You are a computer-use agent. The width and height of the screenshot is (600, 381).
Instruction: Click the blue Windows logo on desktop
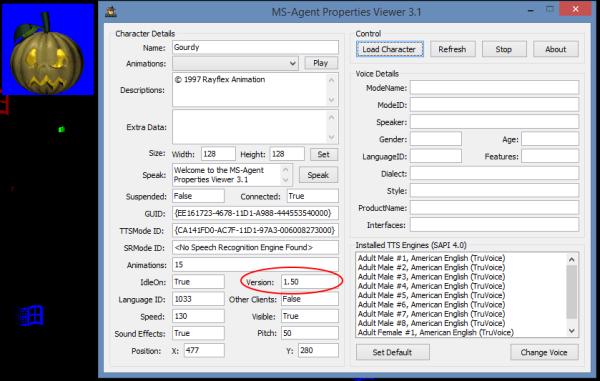pos(30,315)
